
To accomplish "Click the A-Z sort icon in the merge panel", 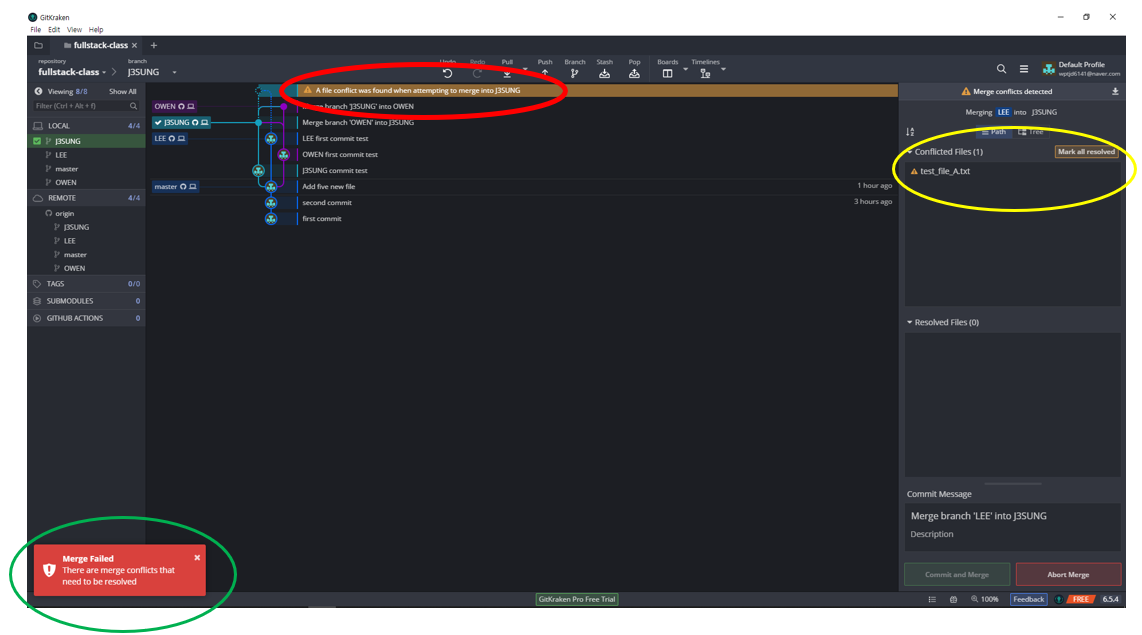I will (910, 132).
